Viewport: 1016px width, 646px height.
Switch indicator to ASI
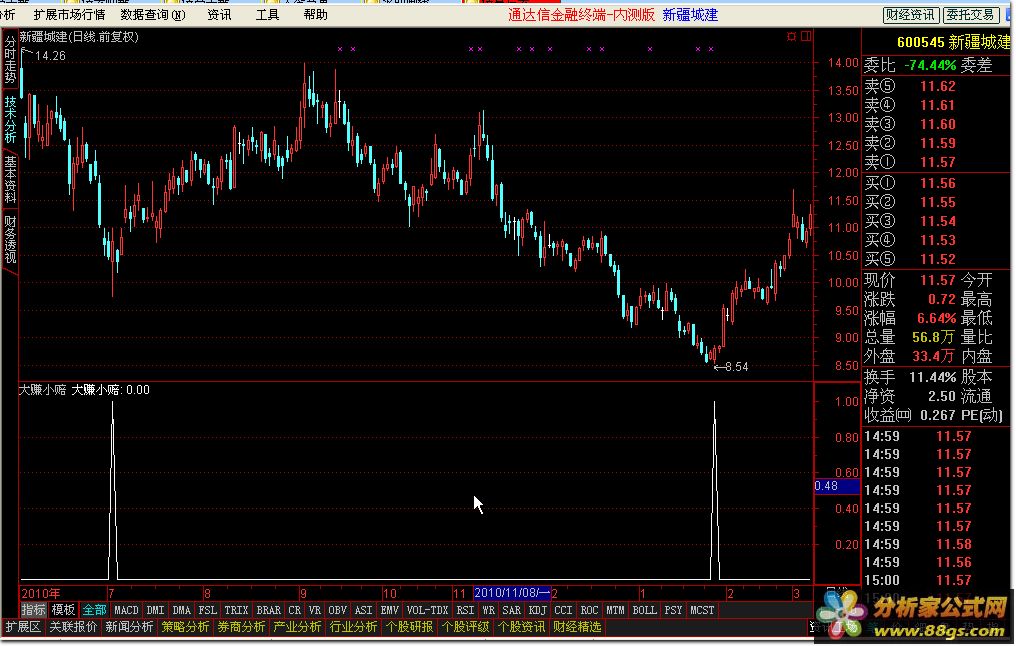364,610
